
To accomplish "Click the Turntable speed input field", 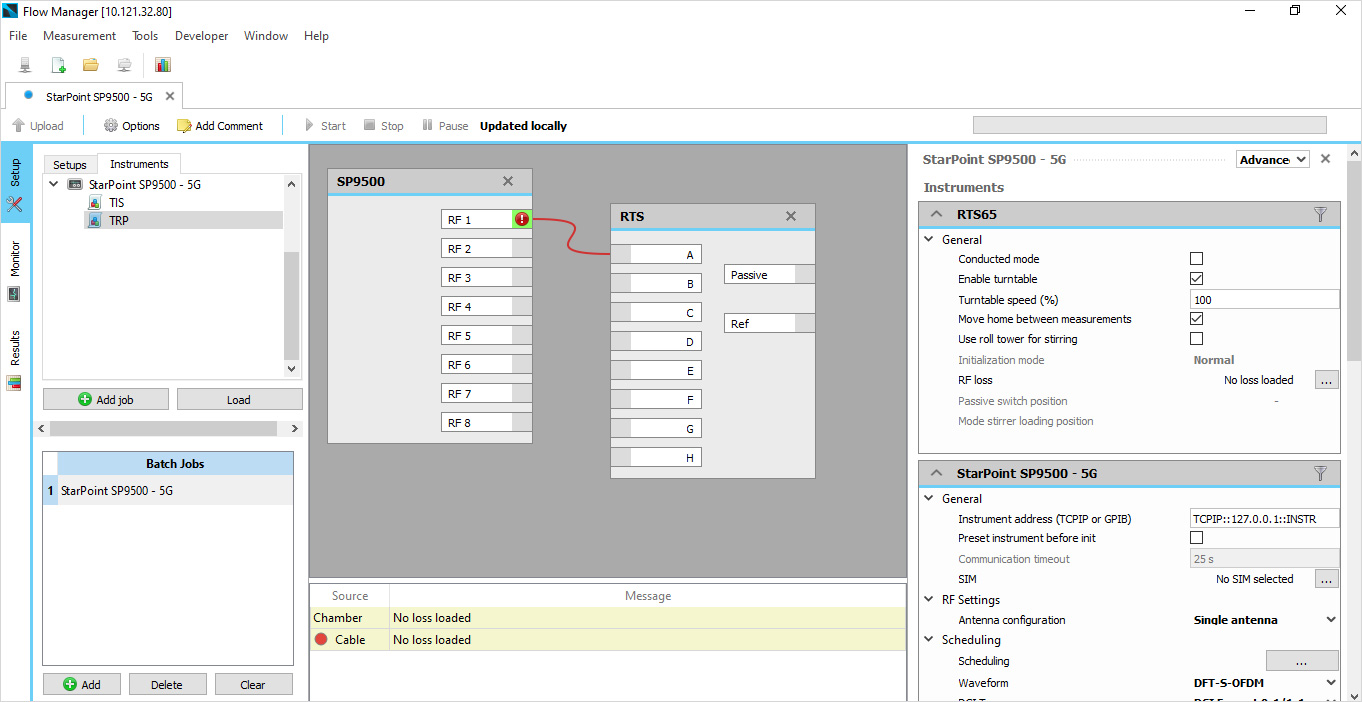I will point(1264,300).
